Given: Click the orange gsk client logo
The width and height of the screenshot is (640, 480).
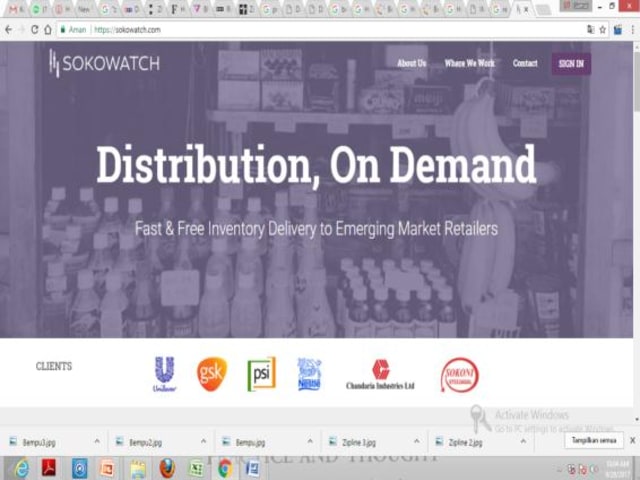Looking at the screenshot, I should (212, 374).
